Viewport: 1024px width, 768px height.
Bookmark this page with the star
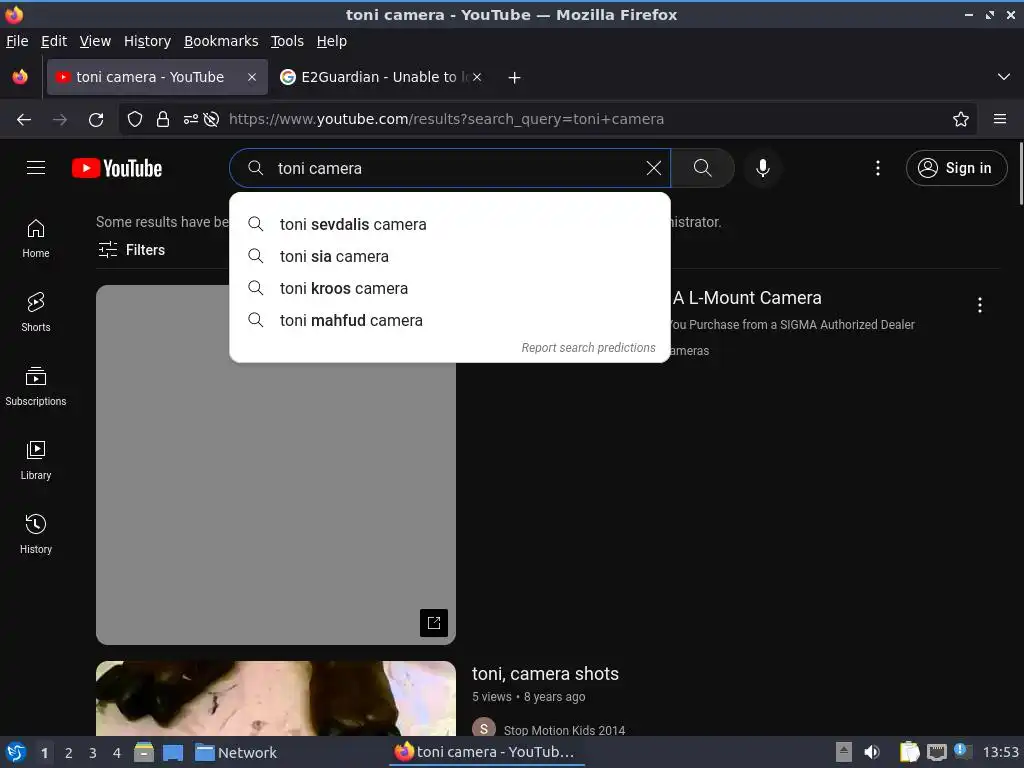pos(961,119)
